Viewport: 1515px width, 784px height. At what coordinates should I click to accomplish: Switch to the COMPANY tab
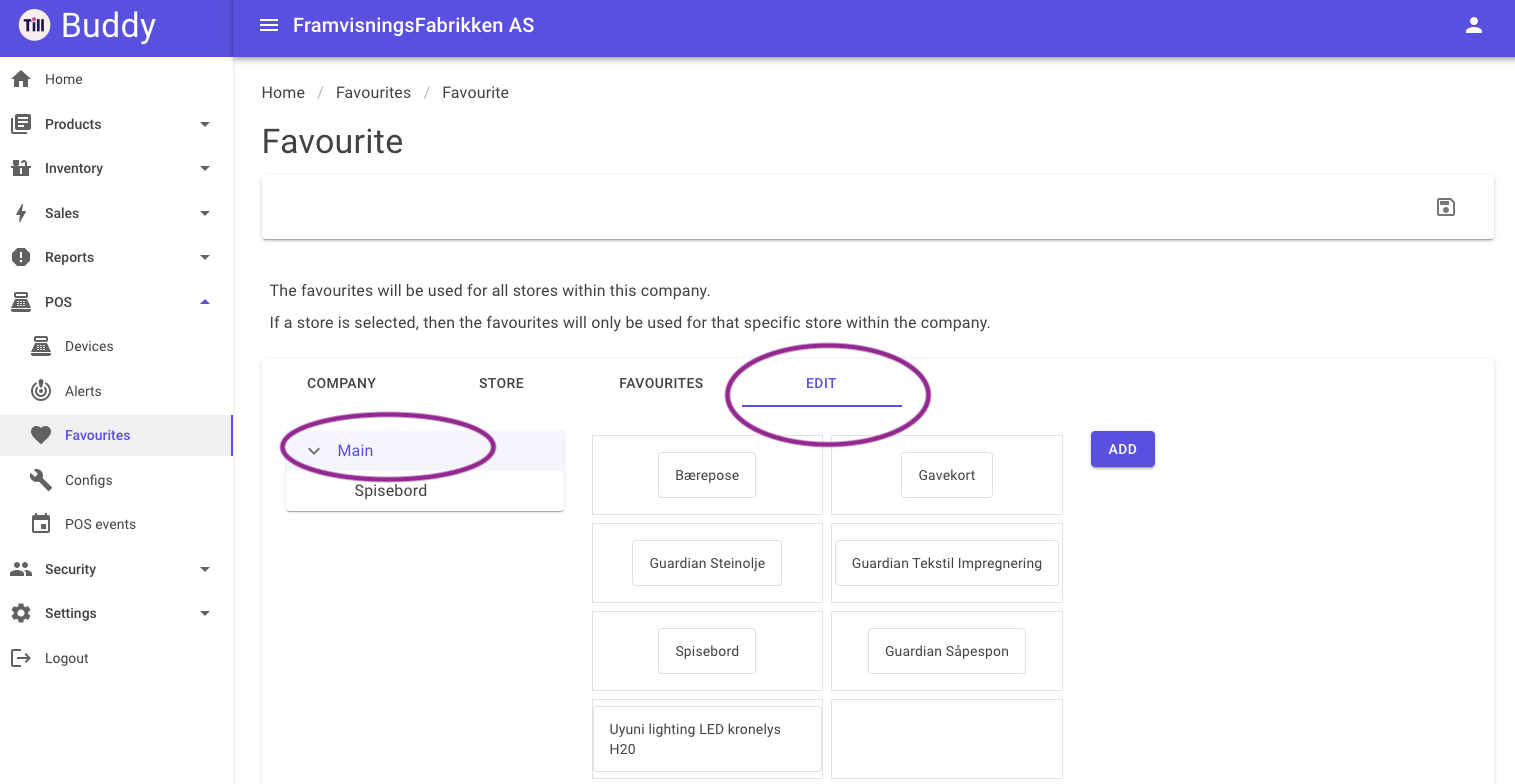(x=342, y=383)
